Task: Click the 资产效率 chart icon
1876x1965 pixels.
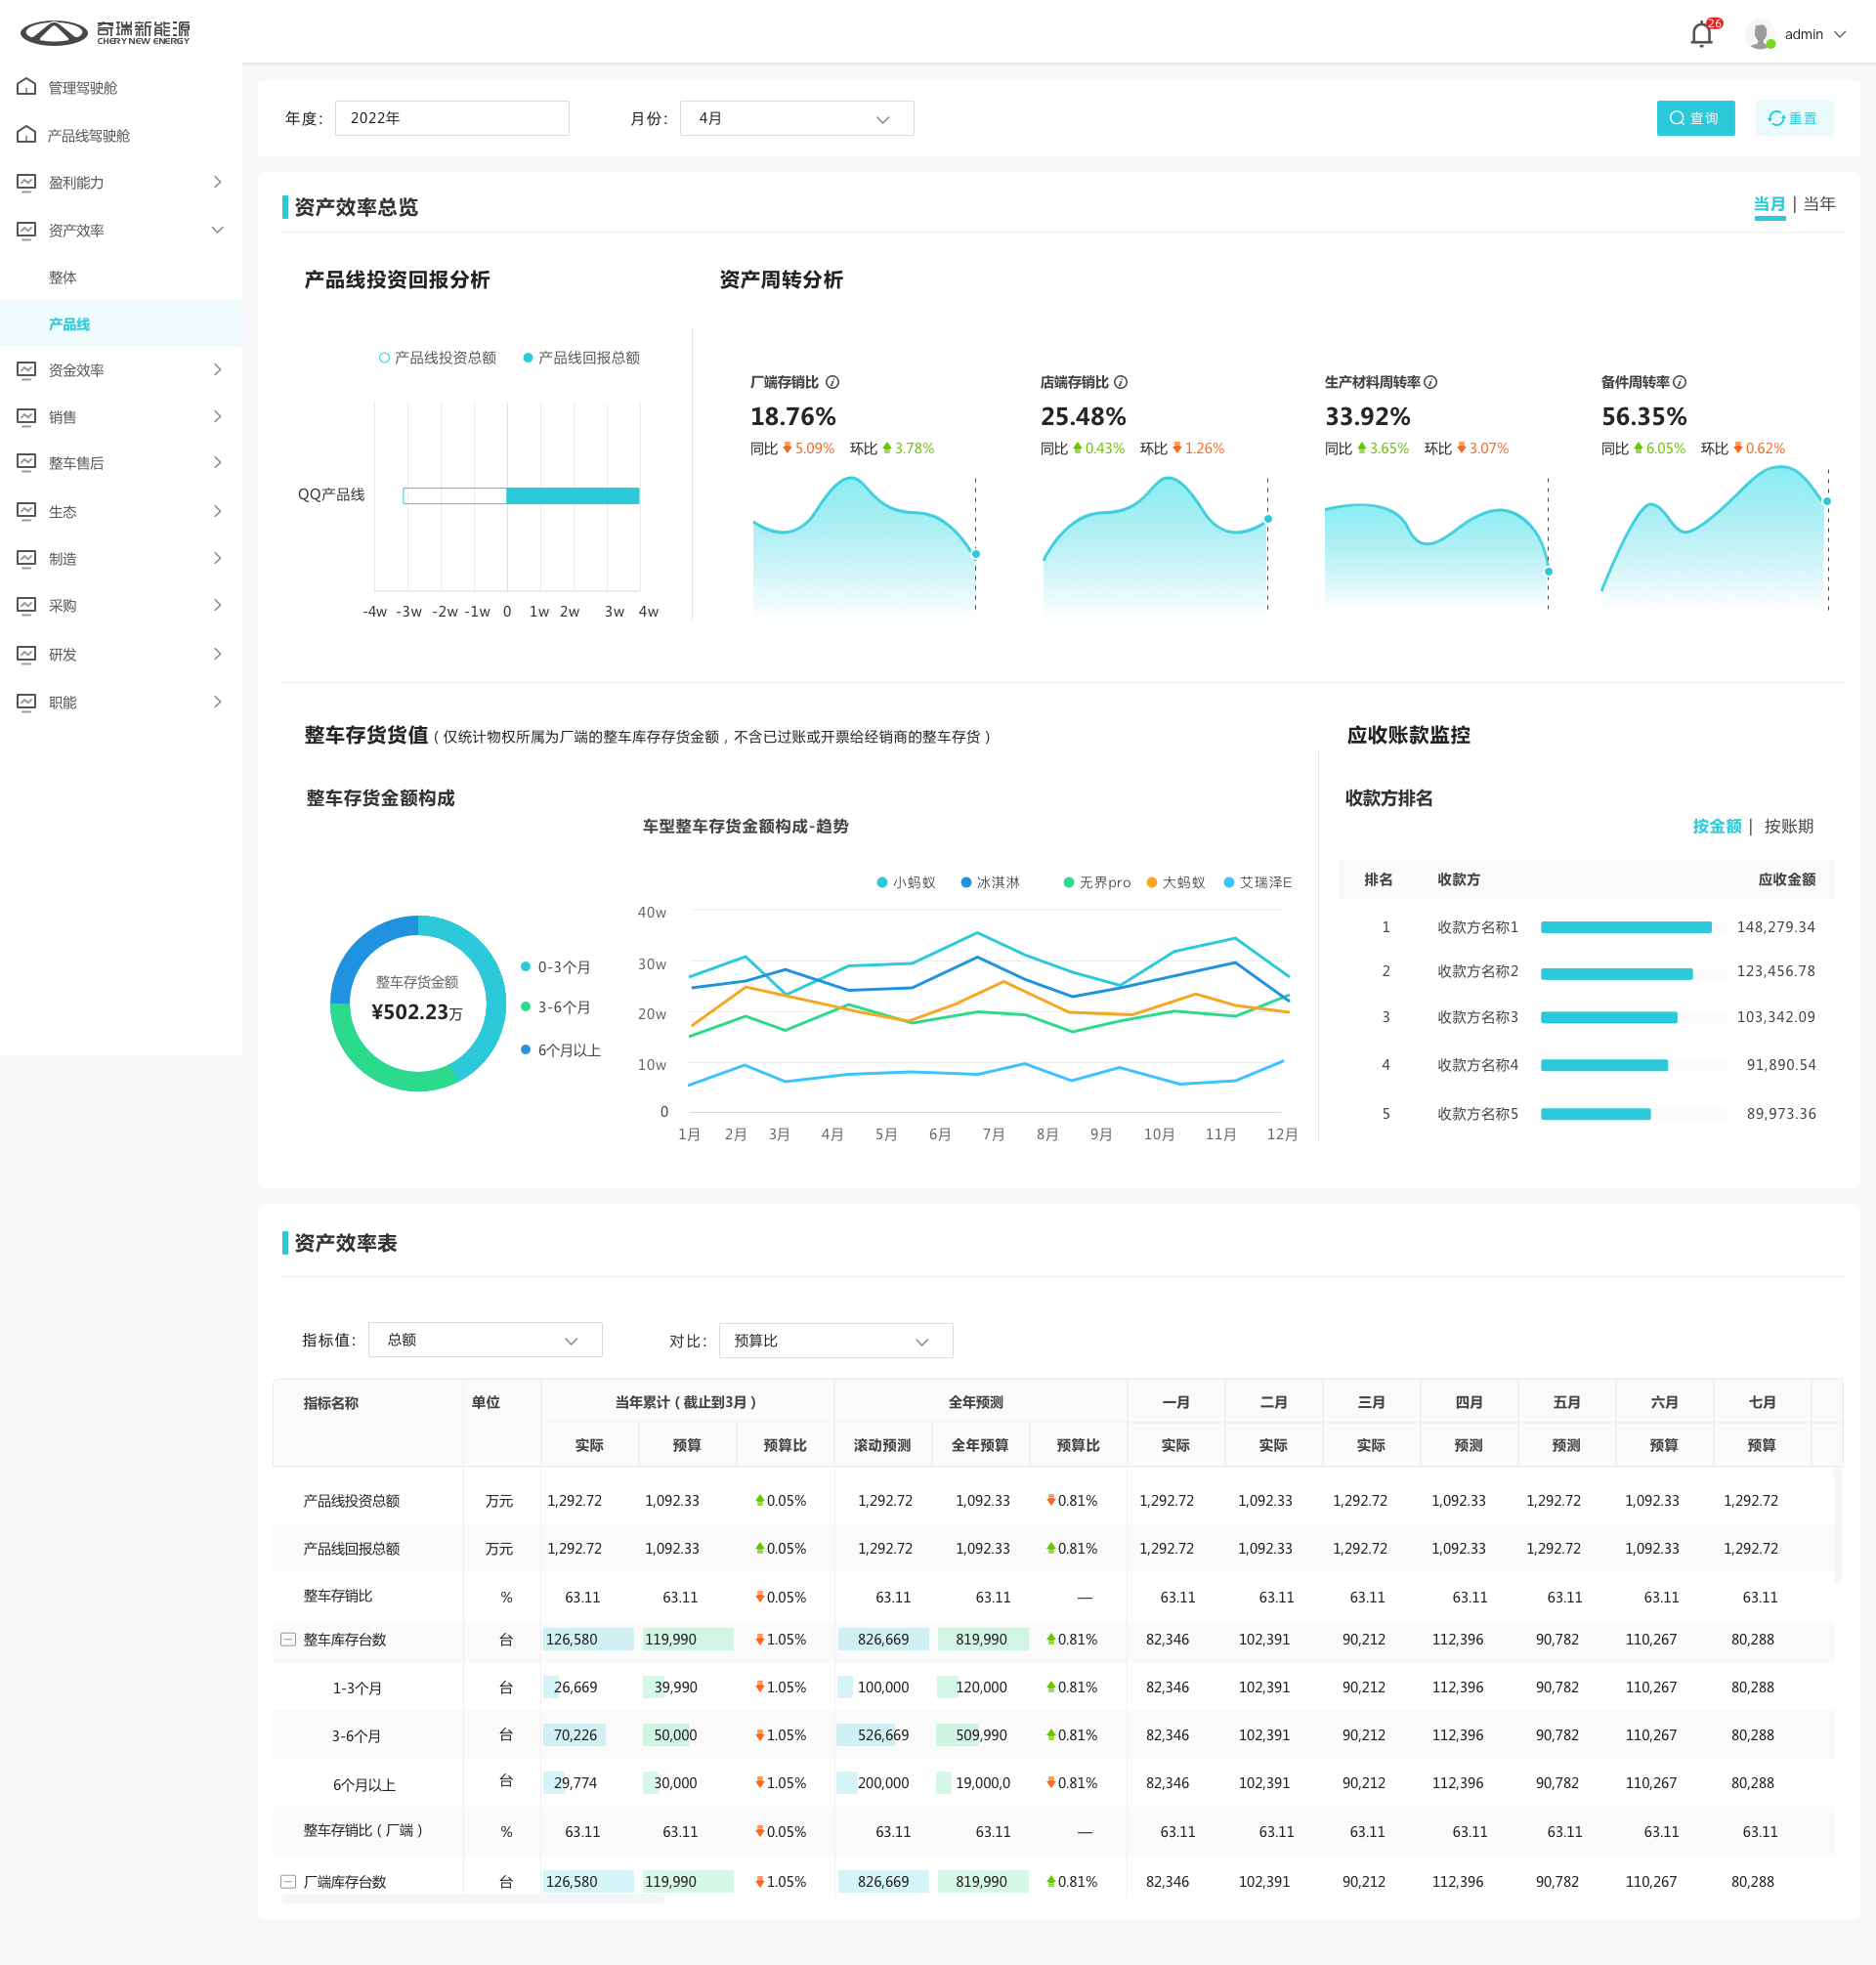Action: point(27,230)
